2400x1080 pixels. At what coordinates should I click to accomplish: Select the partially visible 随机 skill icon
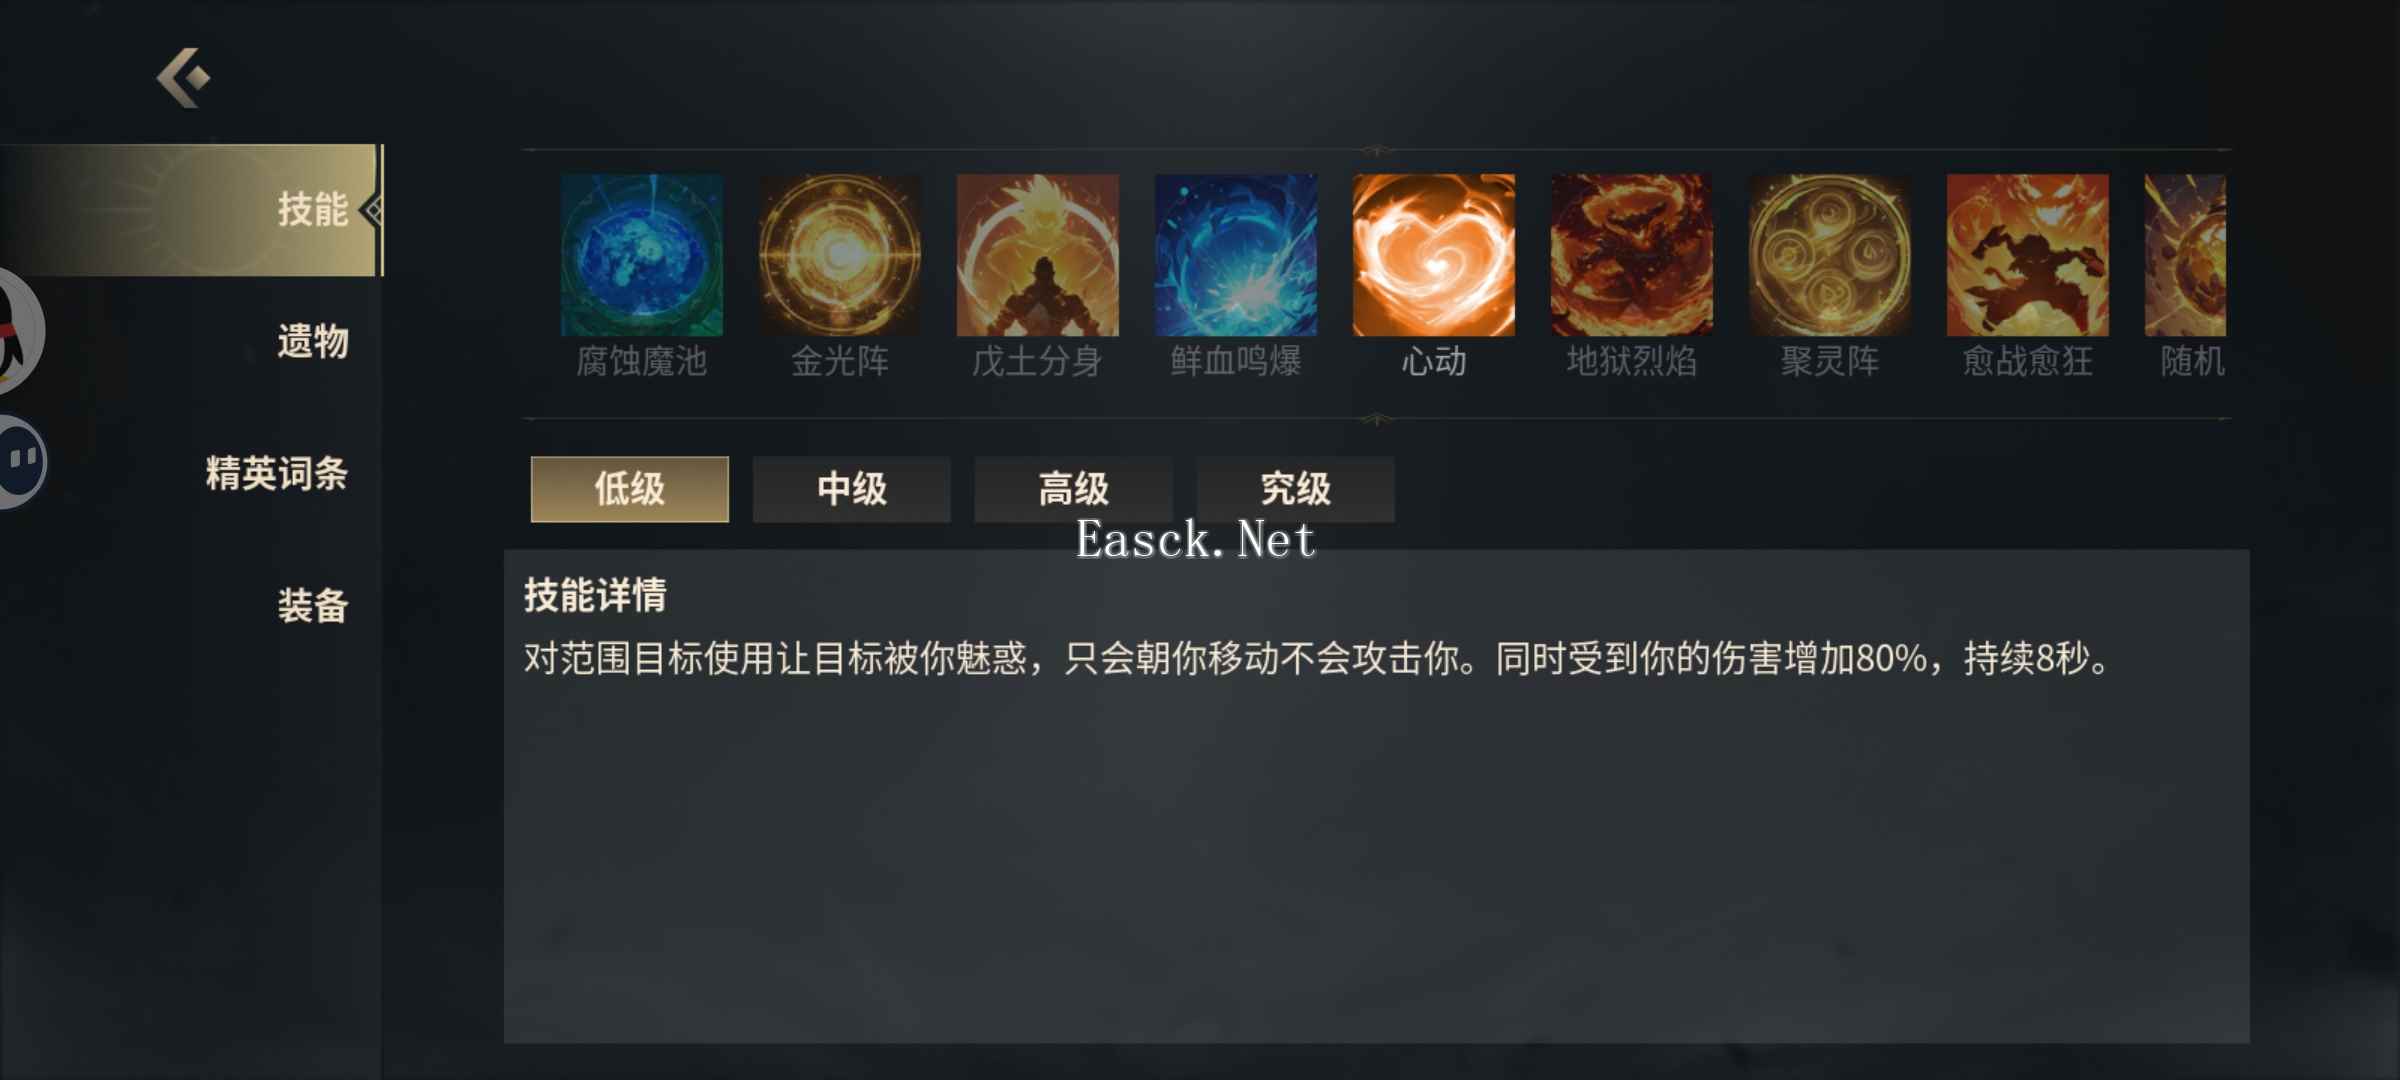pos(2186,255)
